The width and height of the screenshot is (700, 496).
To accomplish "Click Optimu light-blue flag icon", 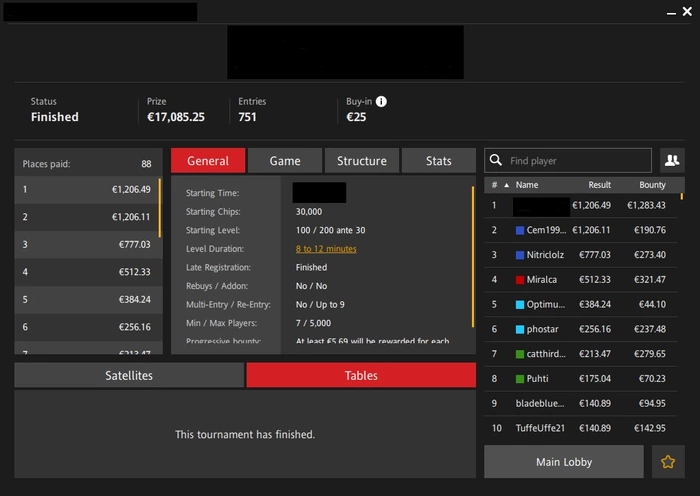I will pos(520,304).
